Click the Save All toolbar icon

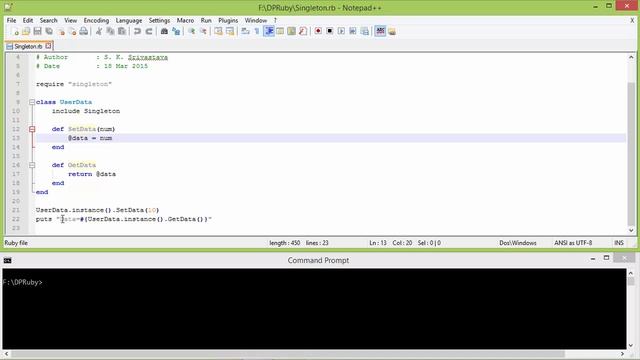(49, 31)
